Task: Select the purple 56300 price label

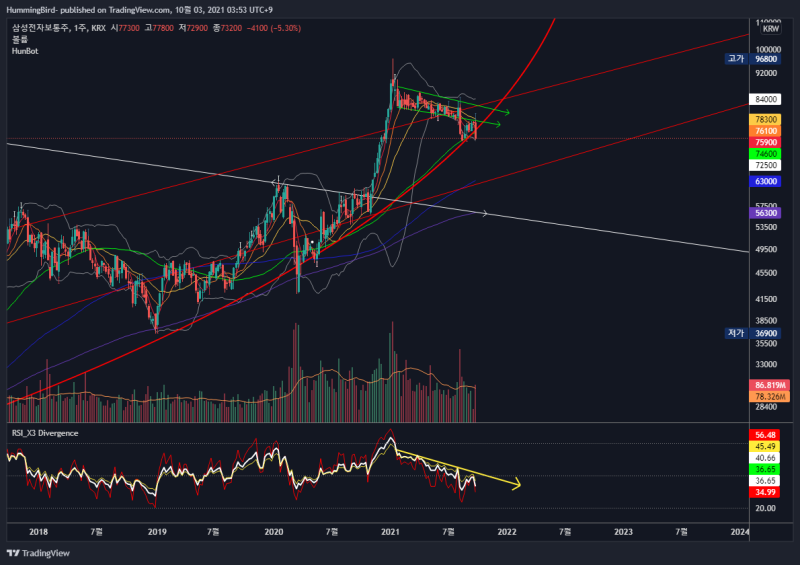Action: [765, 213]
